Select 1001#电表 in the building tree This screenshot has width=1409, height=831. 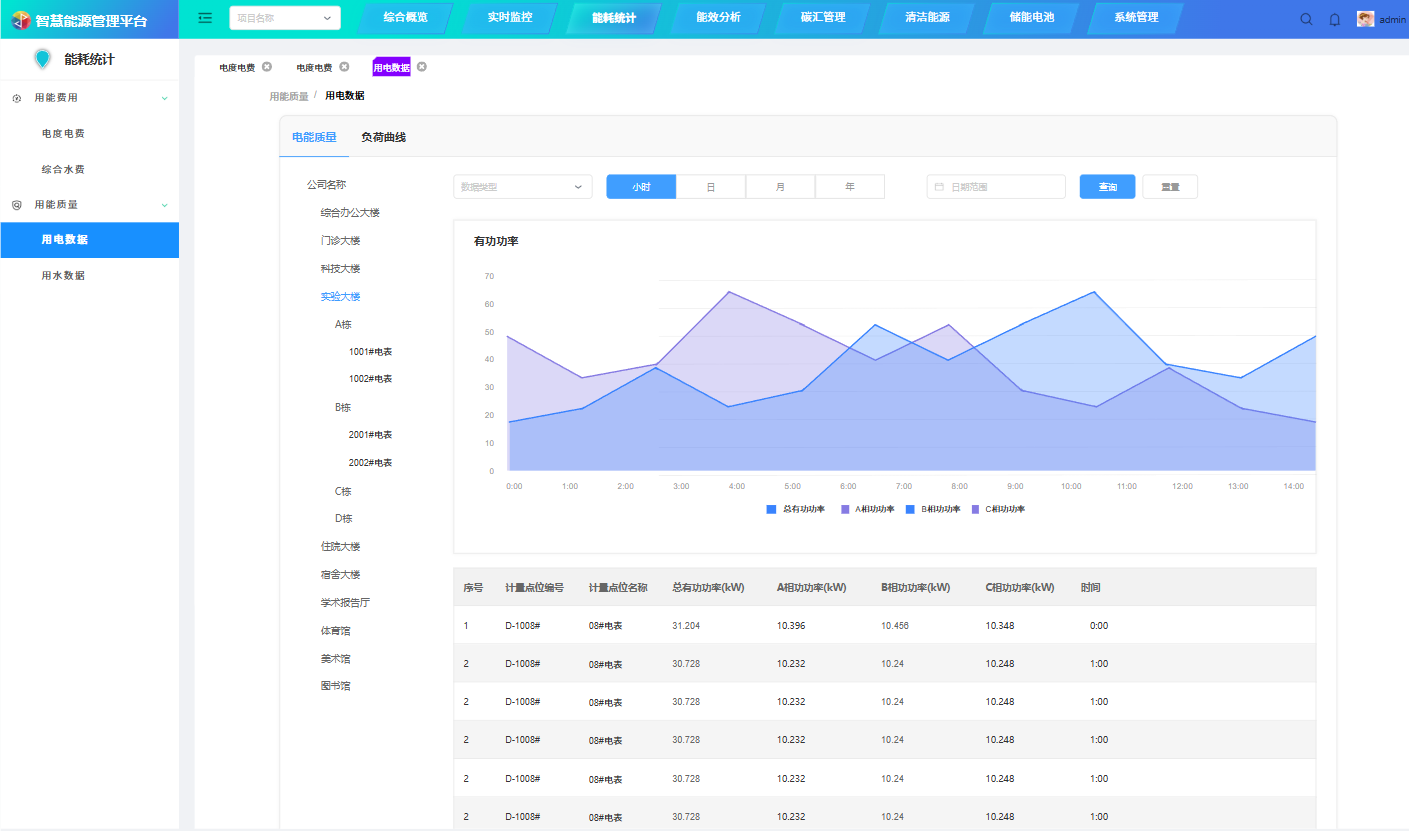click(x=370, y=352)
